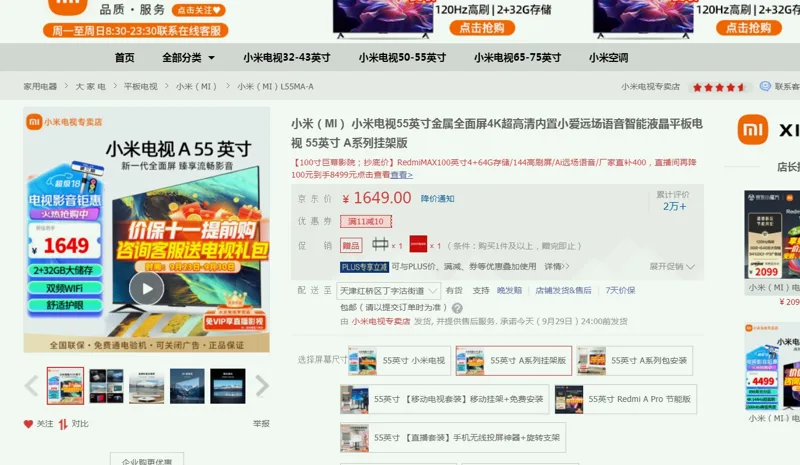Click 满11减10 coupon
This screenshot has height=465, width=800.
click(366, 221)
